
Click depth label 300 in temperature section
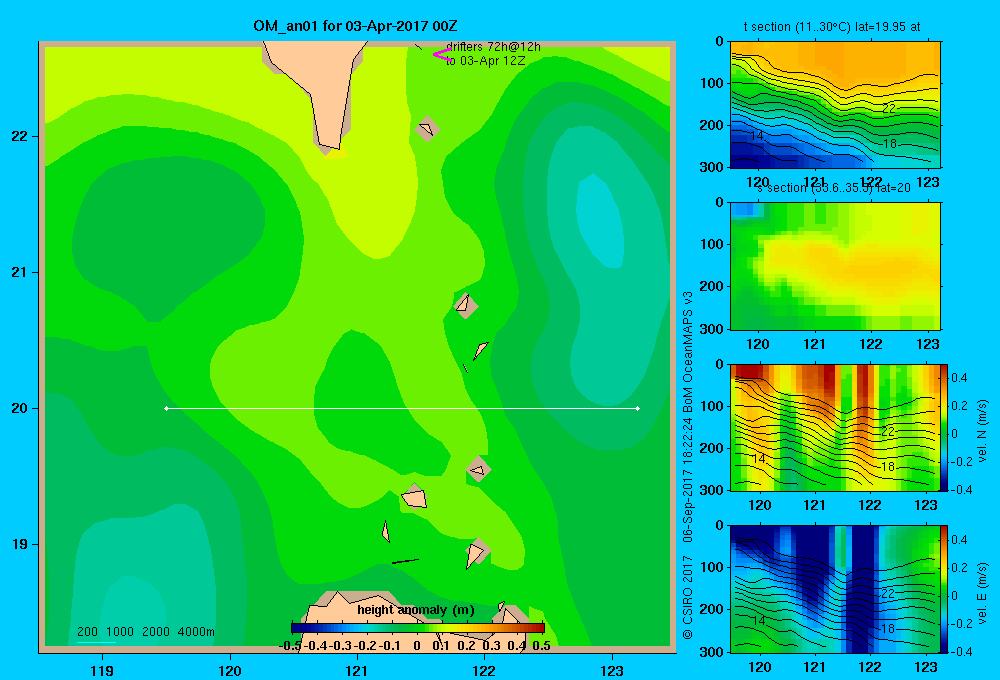pos(712,167)
